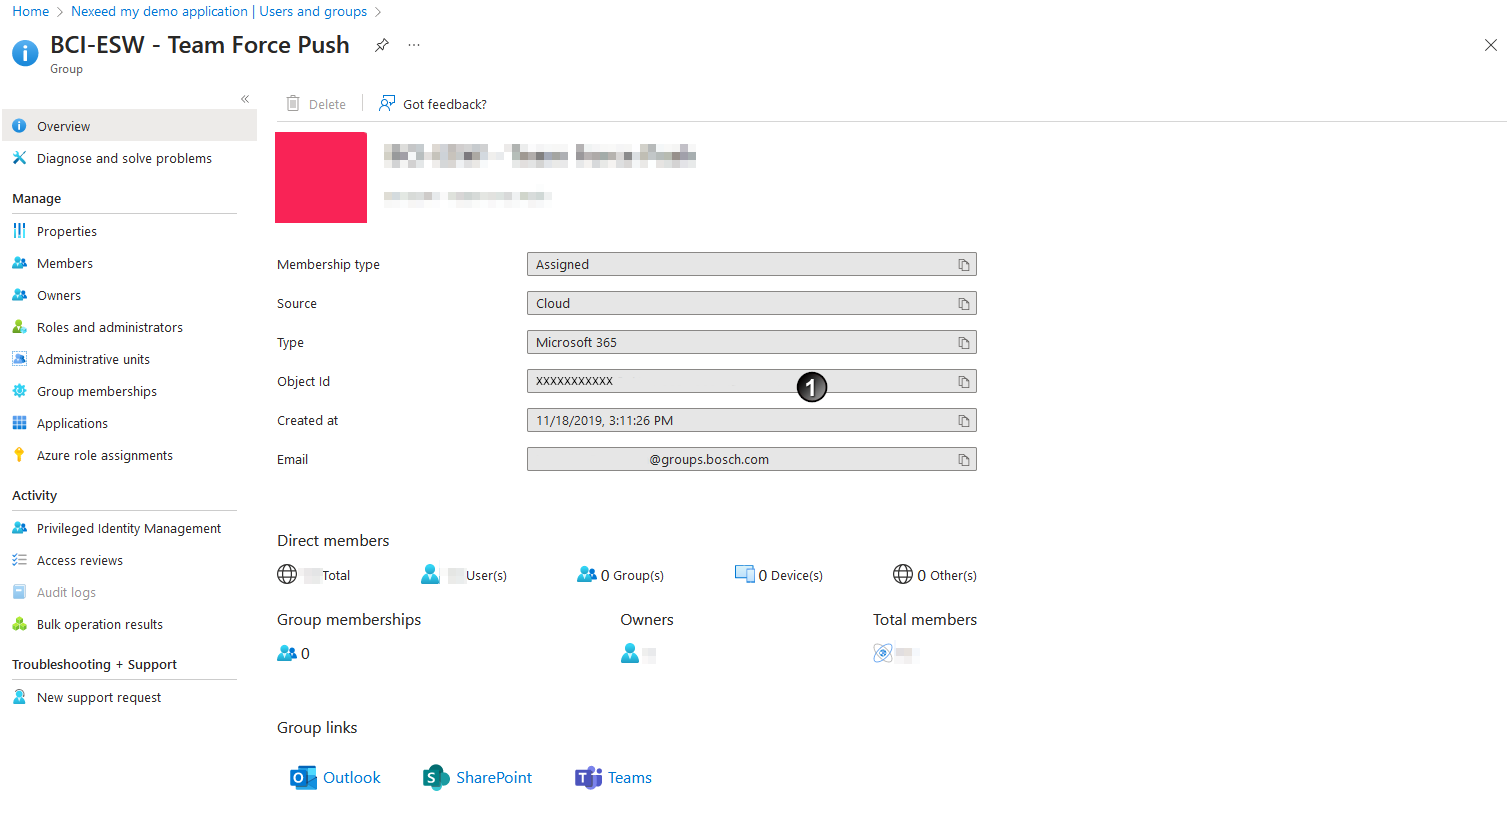Create a new support request
The width and height of the screenshot is (1511, 823).
point(98,696)
